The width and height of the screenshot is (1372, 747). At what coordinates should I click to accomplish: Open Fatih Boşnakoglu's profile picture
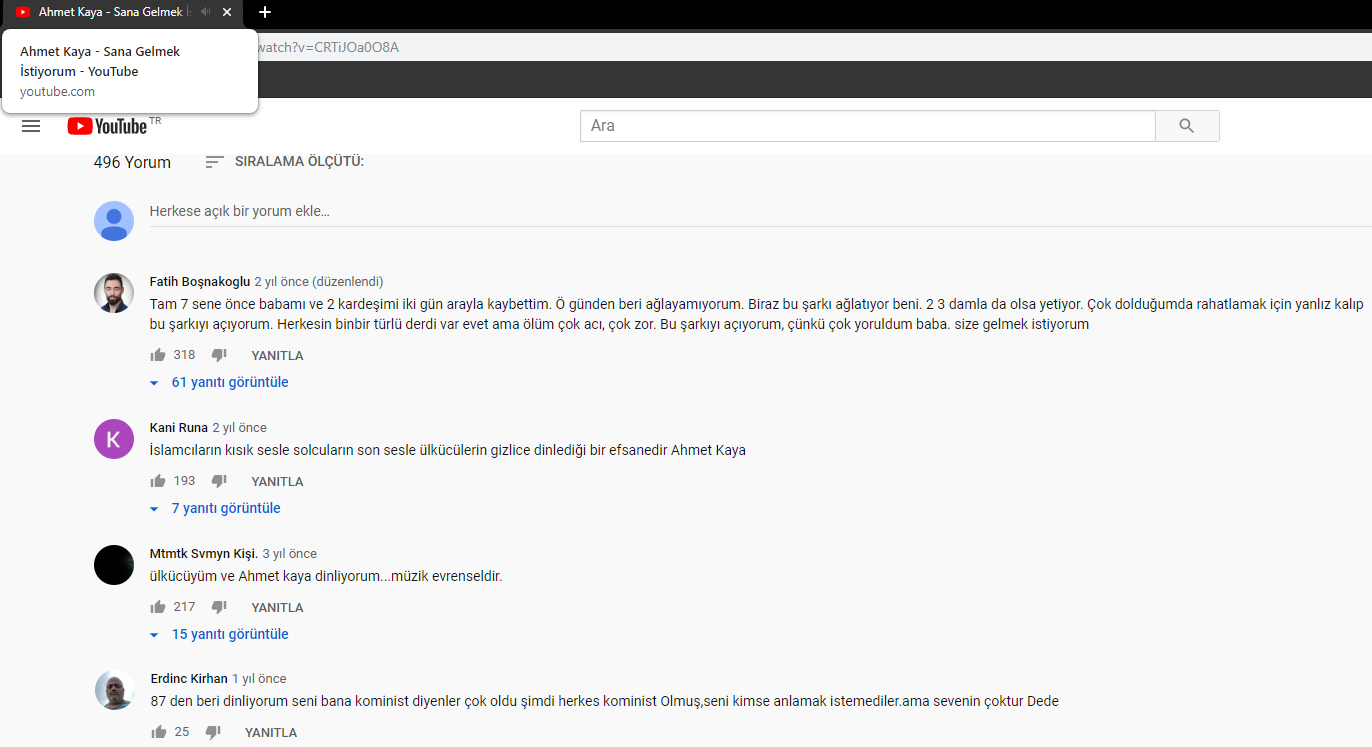tap(114, 293)
